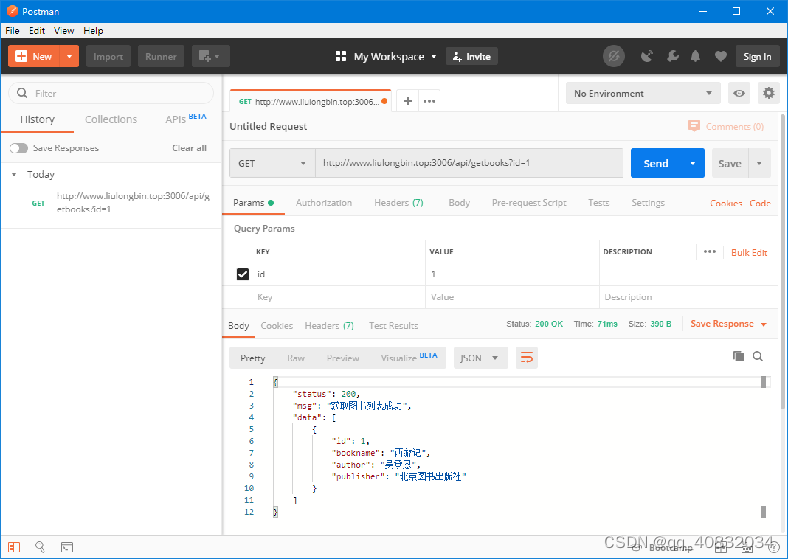Save the request
This screenshot has width=789, height=560.
pyautogui.click(x=730, y=163)
